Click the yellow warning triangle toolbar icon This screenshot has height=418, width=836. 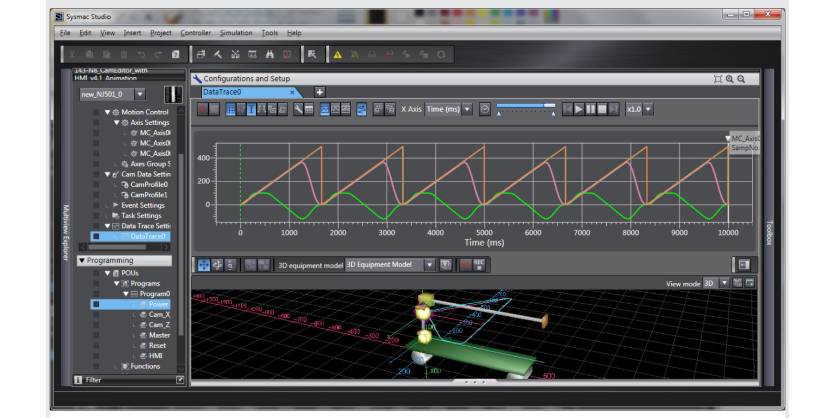click(x=337, y=54)
